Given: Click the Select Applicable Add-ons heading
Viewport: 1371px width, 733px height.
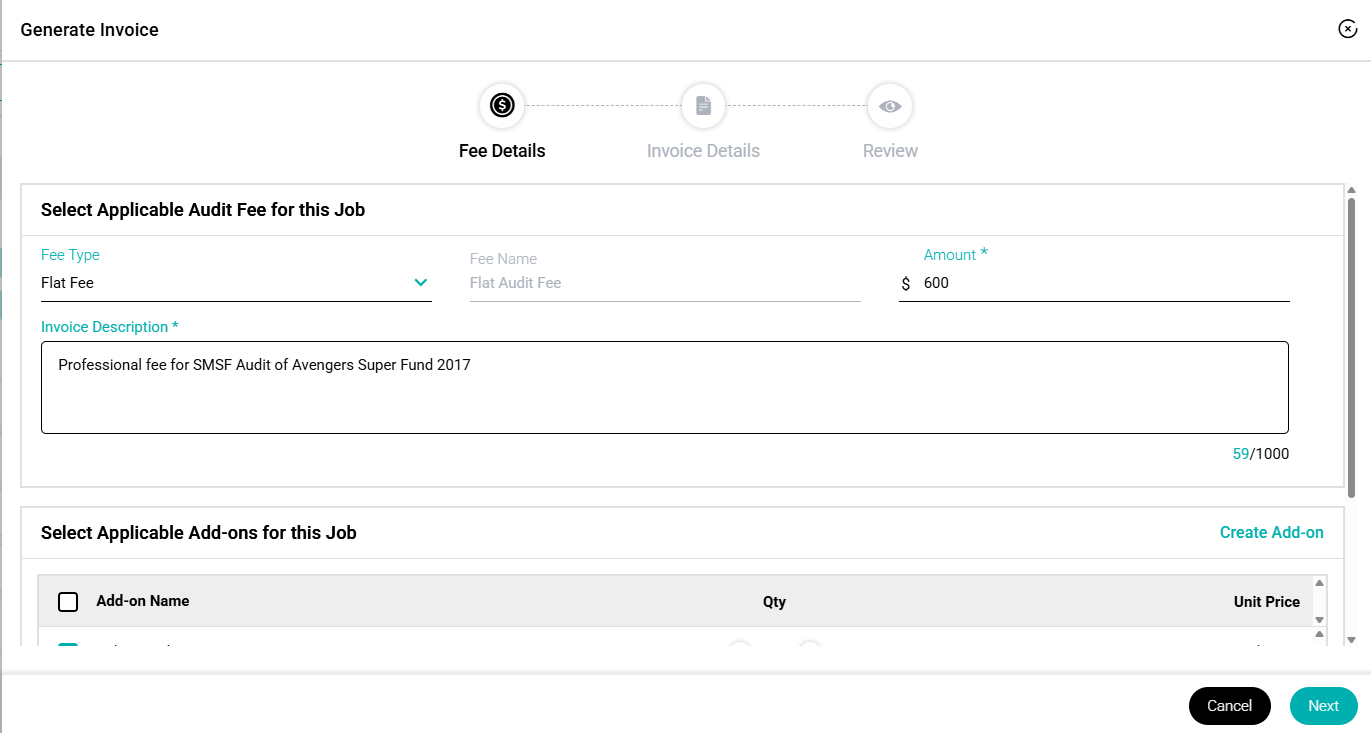Looking at the screenshot, I should tap(199, 533).
